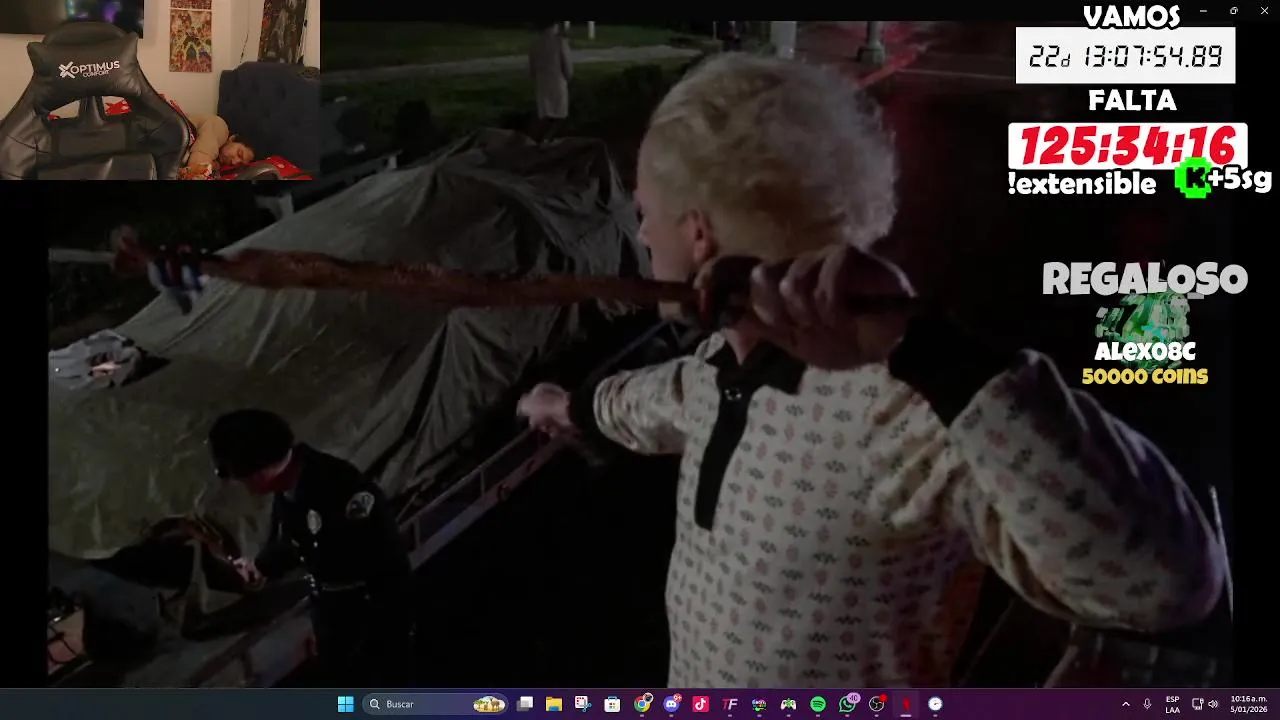
Task: Open Discord from the taskbar
Action: tap(671, 704)
